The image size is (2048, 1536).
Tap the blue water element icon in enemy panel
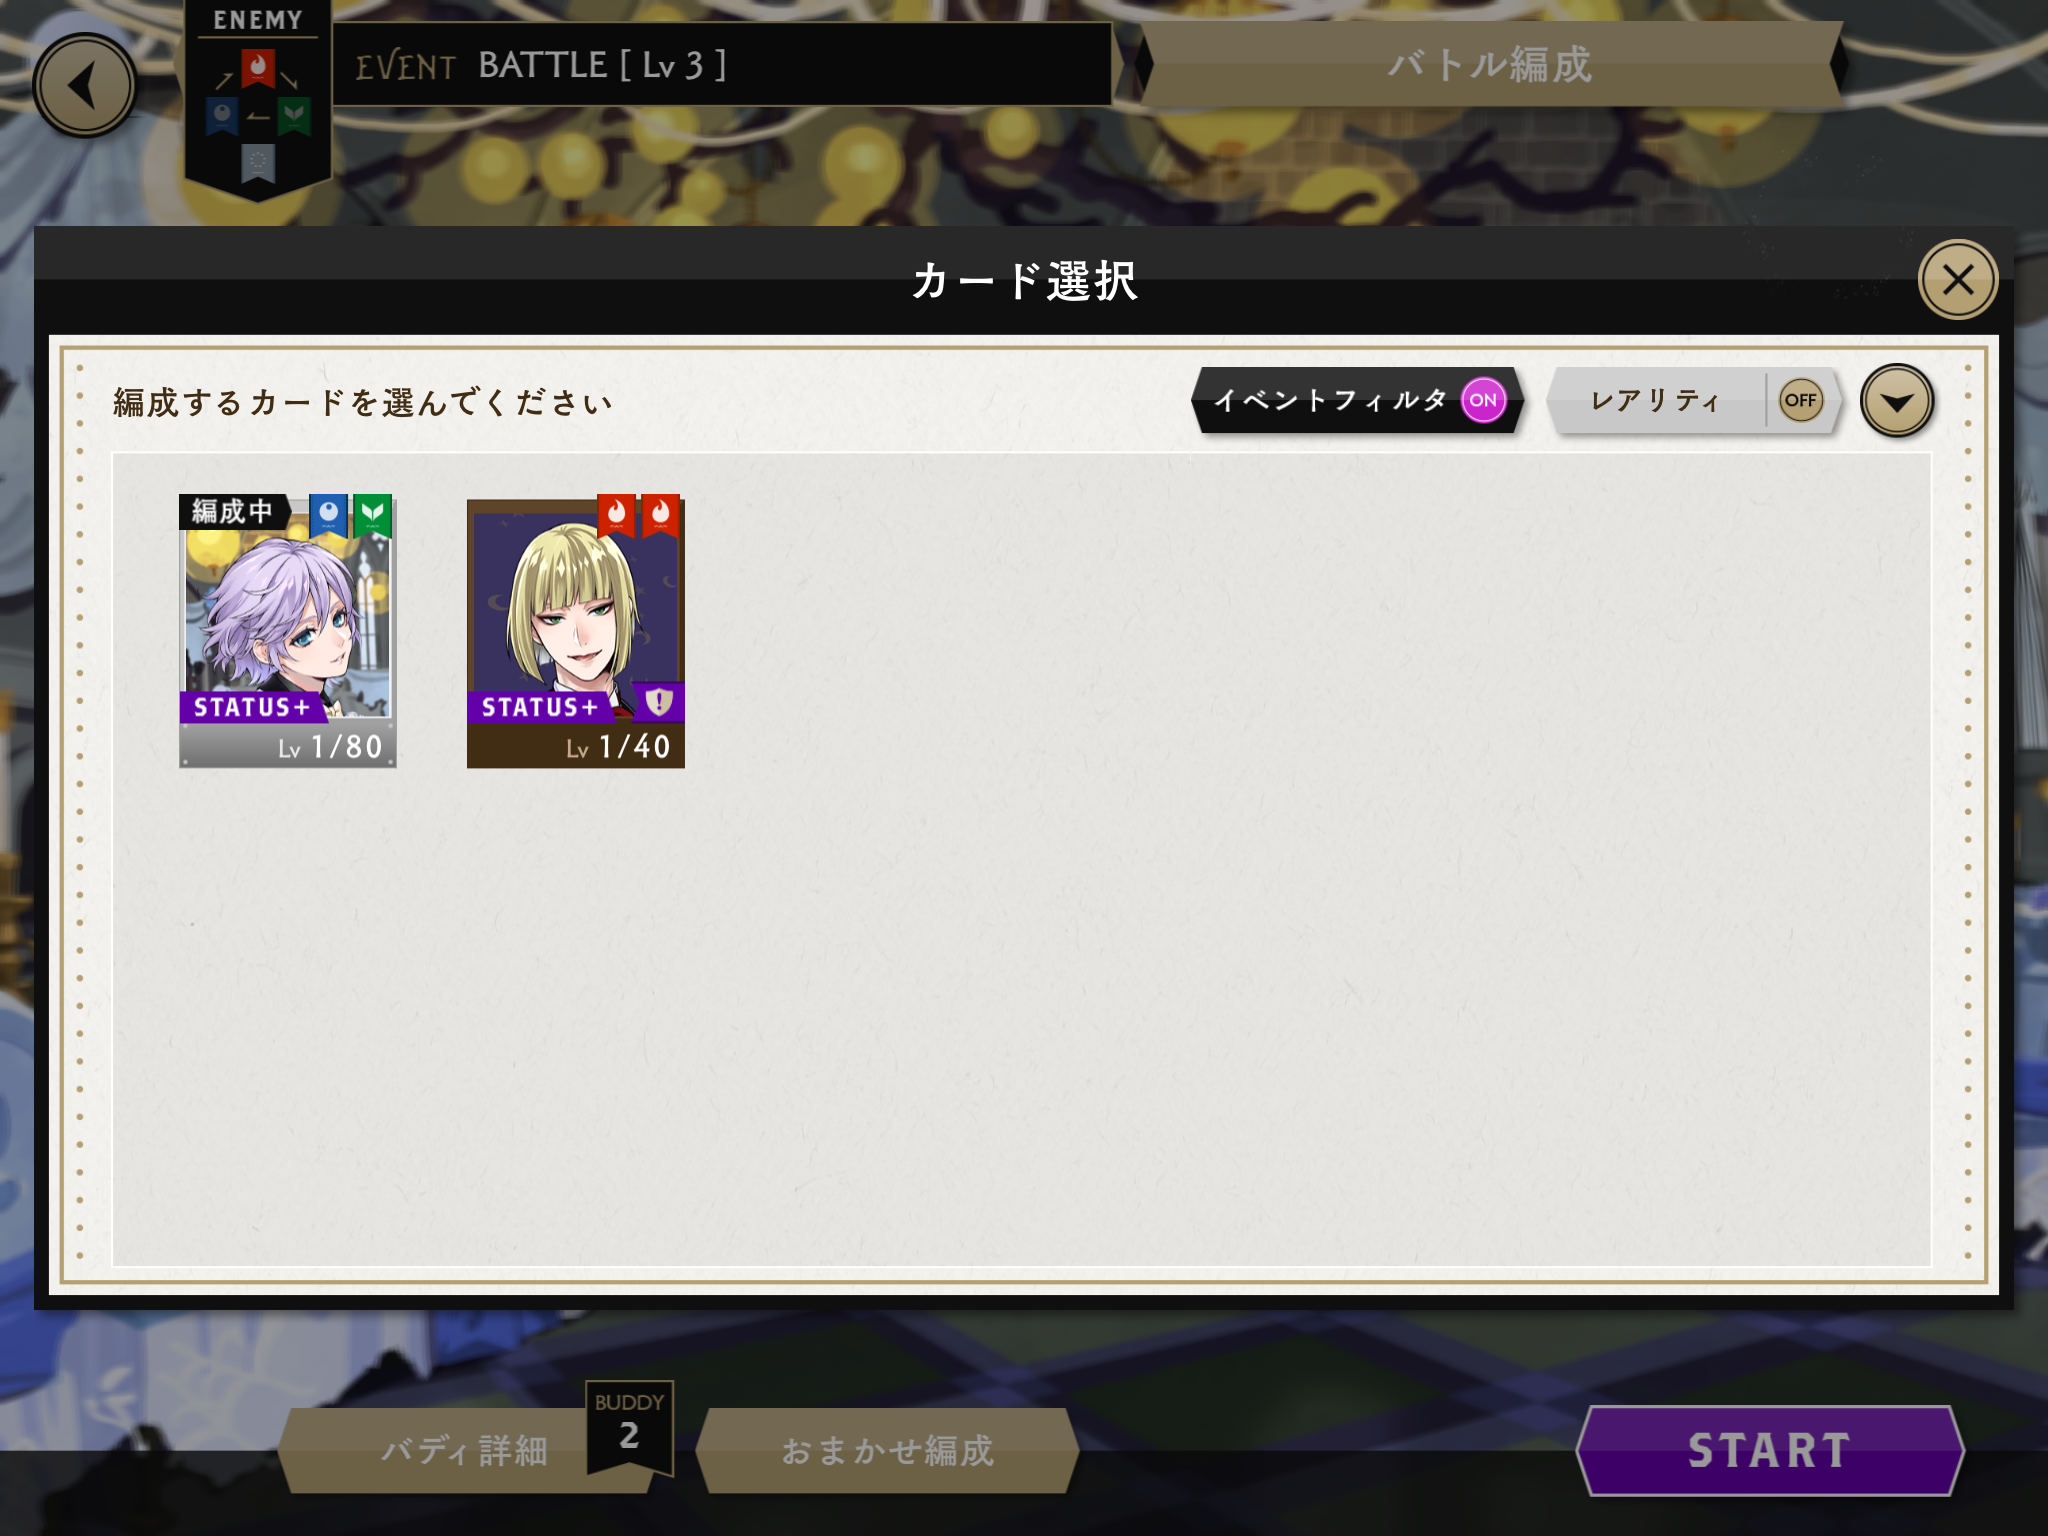(x=222, y=116)
